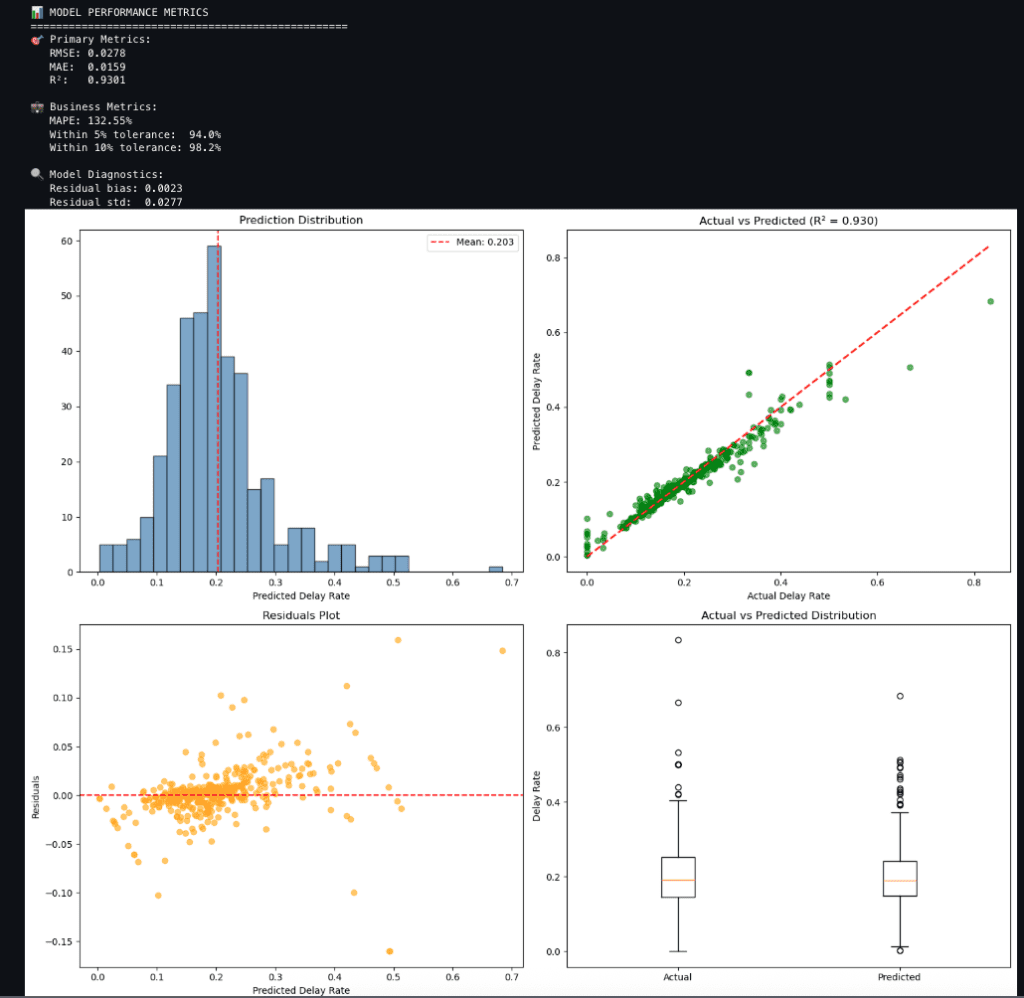Click the box above the Actual label
The height and width of the screenshot is (998, 1024).
coord(678,877)
